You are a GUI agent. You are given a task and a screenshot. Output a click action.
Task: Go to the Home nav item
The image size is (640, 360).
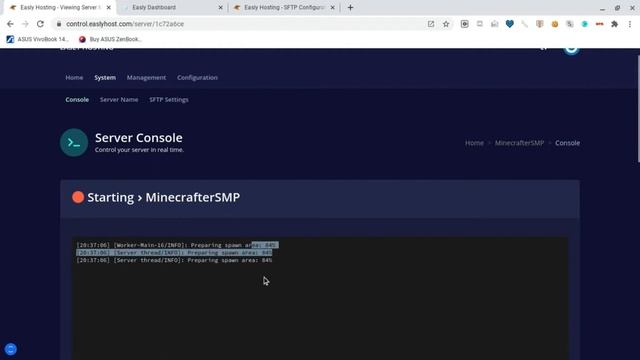74,78
